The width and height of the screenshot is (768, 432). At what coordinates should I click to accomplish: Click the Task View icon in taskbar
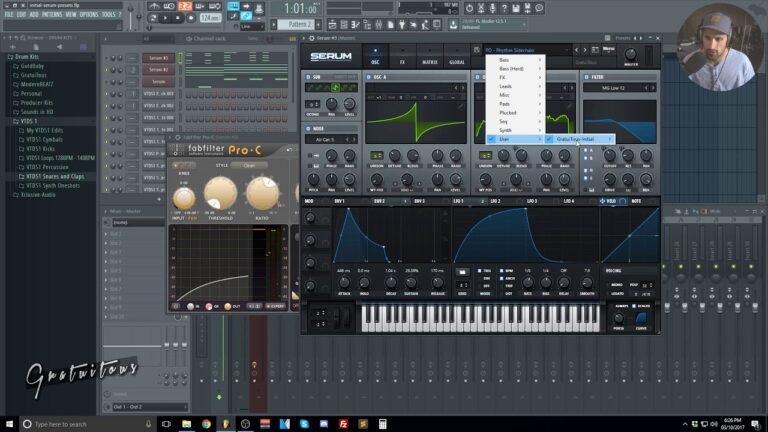(x=166, y=424)
